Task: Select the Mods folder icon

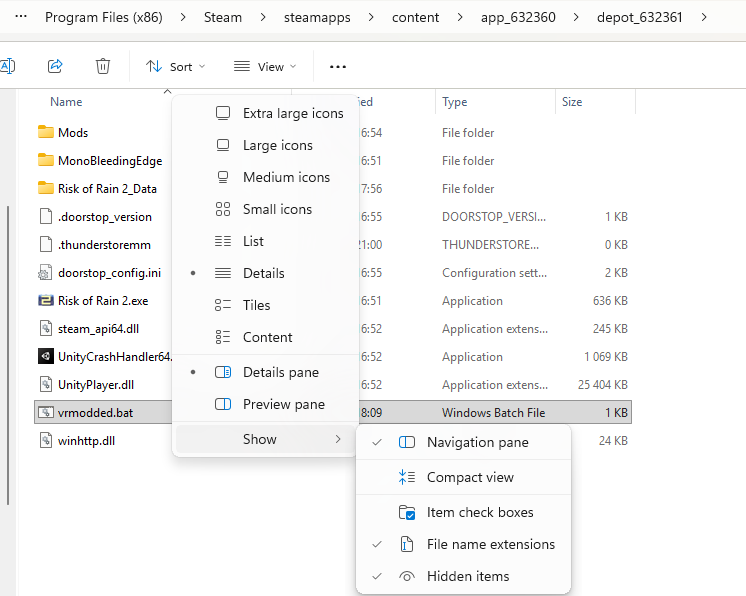Action: [x=46, y=132]
